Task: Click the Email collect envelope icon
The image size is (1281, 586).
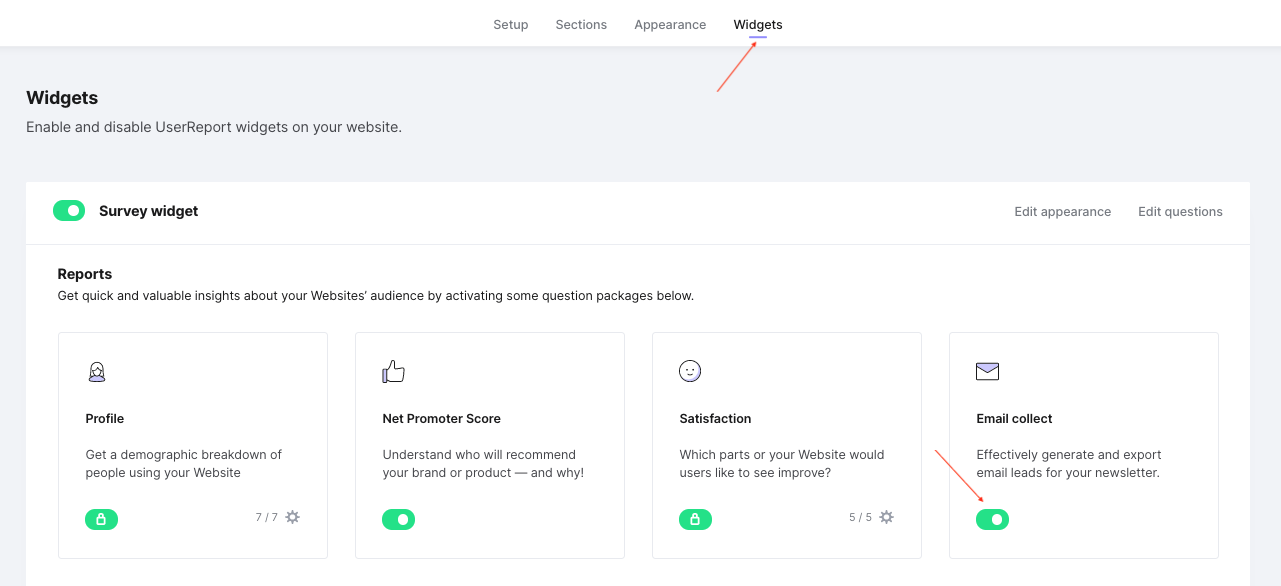Action: click(988, 372)
